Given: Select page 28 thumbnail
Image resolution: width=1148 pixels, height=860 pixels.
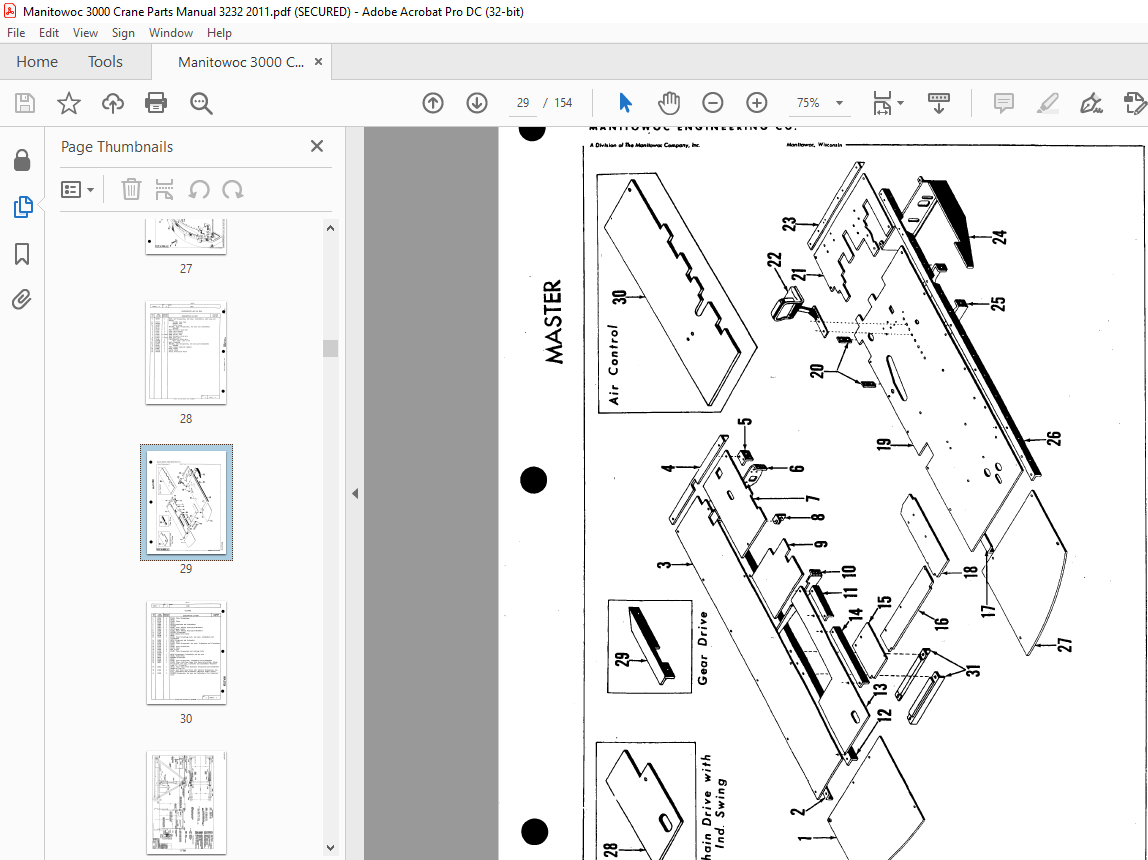Looking at the screenshot, I should click(186, 353).
